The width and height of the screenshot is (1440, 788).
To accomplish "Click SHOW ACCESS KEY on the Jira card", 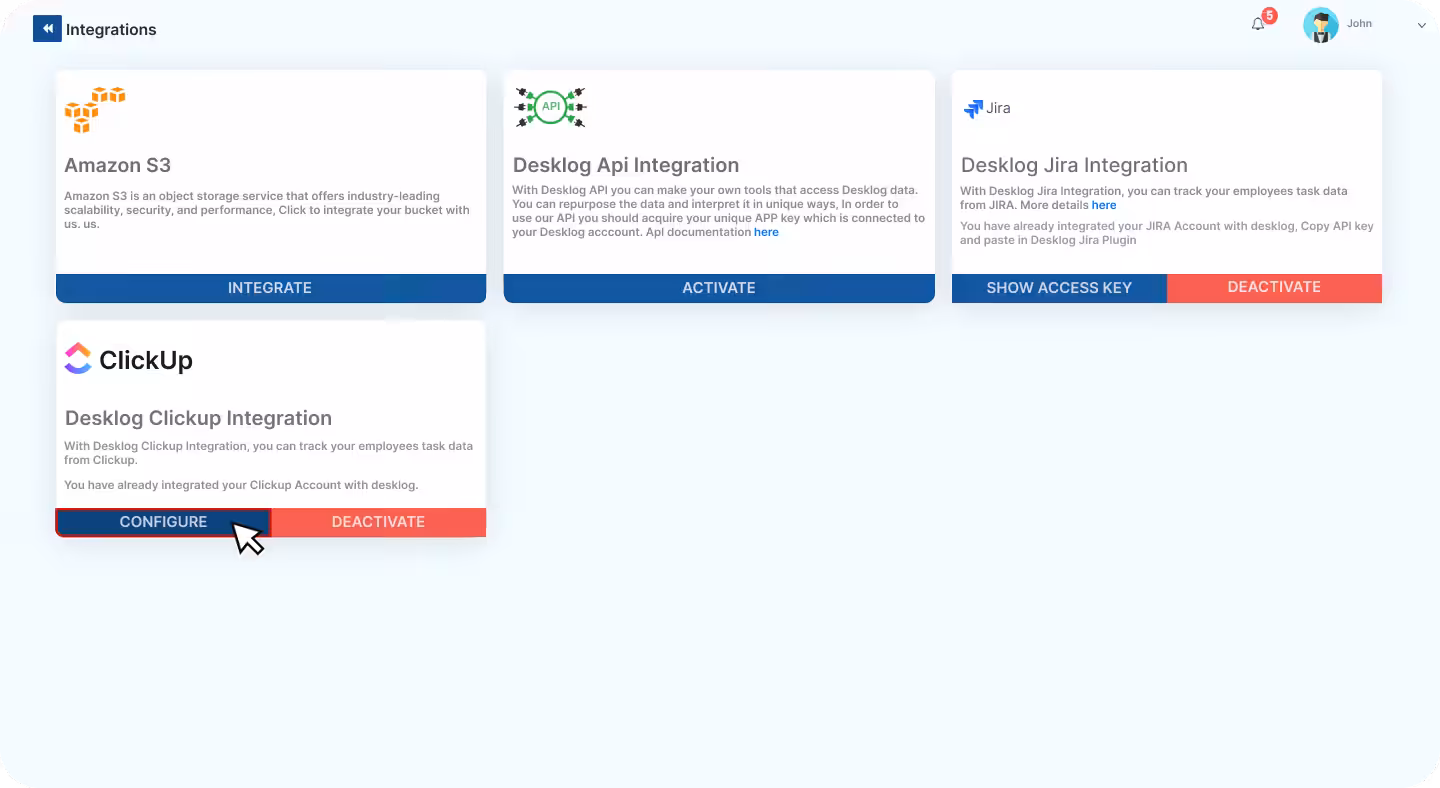I will click(x=1059, y=288).
